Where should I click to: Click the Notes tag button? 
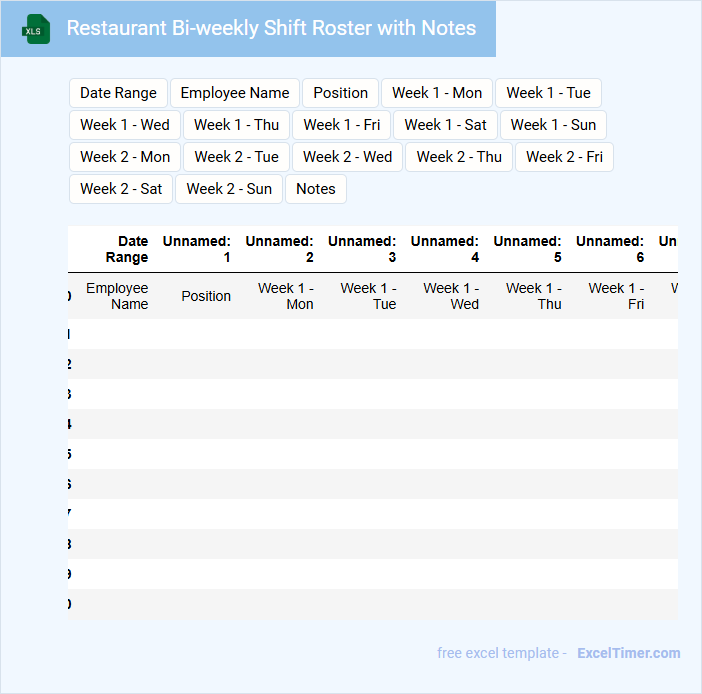316,189
